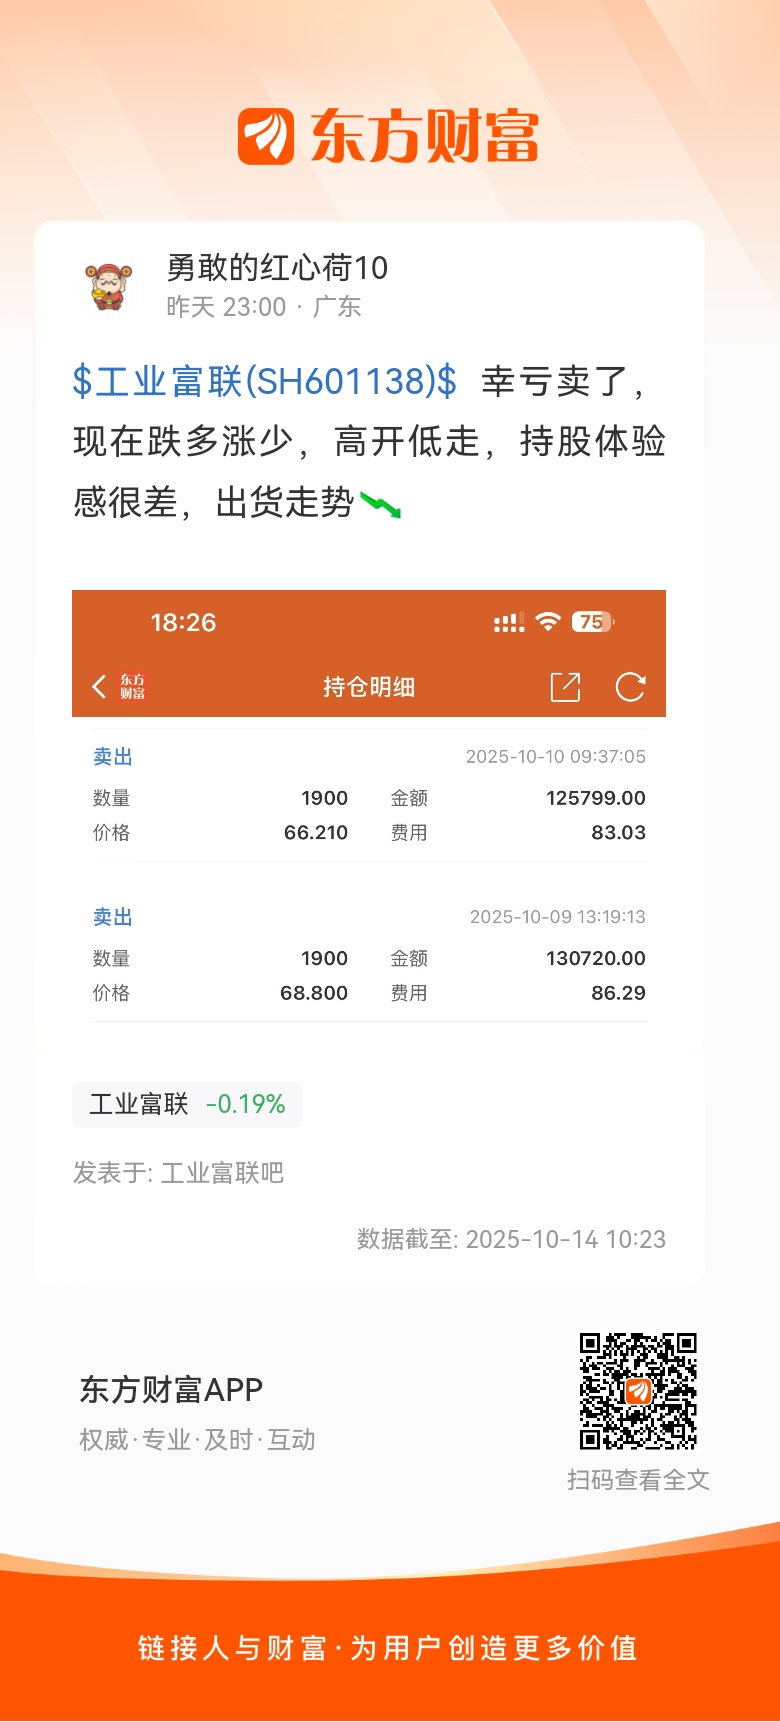Tap 数据截至: 2025-10-14 10:23 text

pyautogui.click(x=511, y=1239)
